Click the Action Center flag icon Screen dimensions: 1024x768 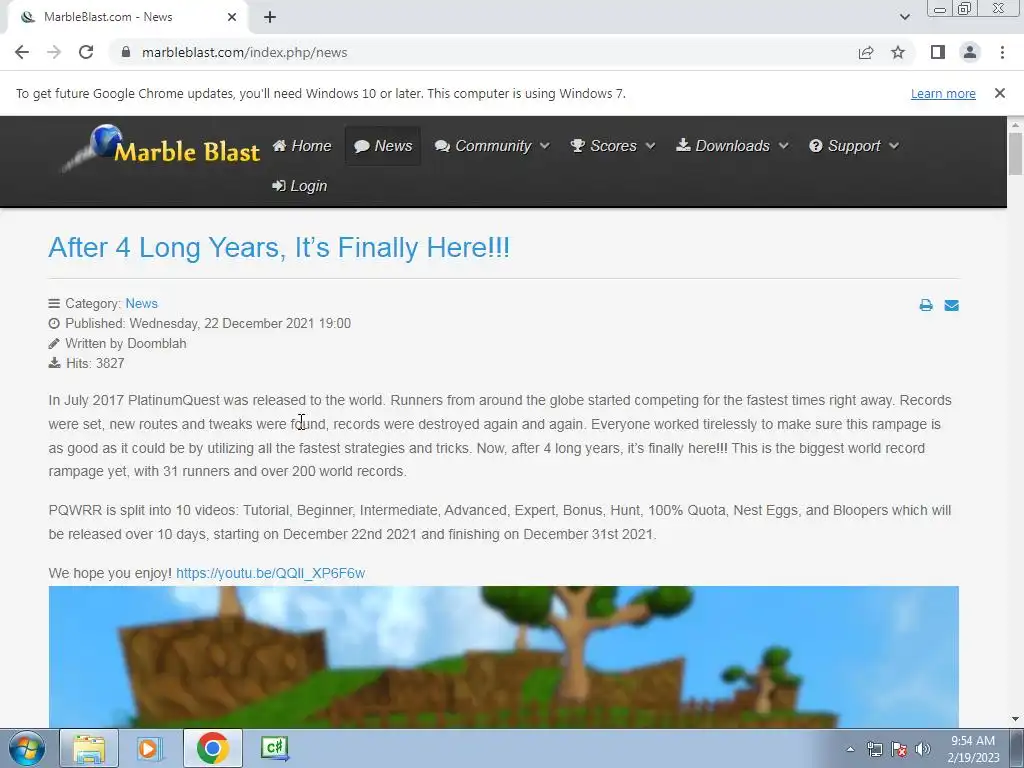tap(899, 749)
